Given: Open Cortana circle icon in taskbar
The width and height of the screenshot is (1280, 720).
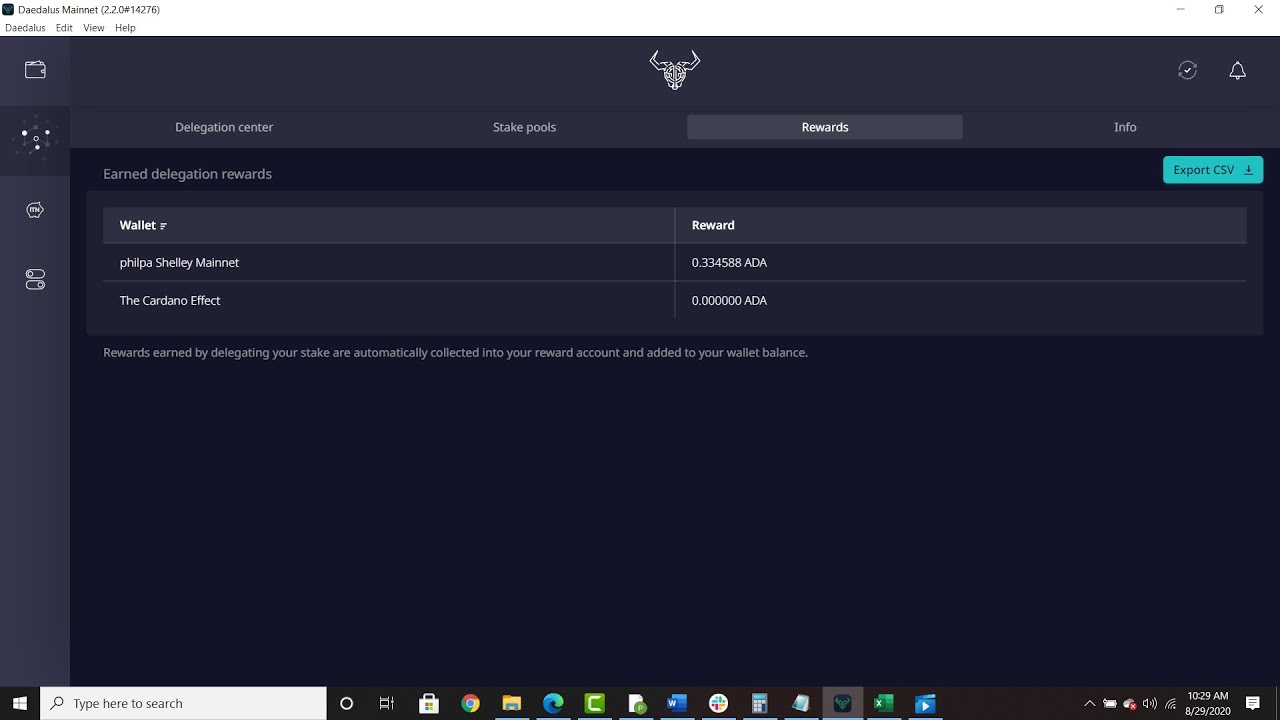Looking at the screenshot, I should tap(347, 703).
